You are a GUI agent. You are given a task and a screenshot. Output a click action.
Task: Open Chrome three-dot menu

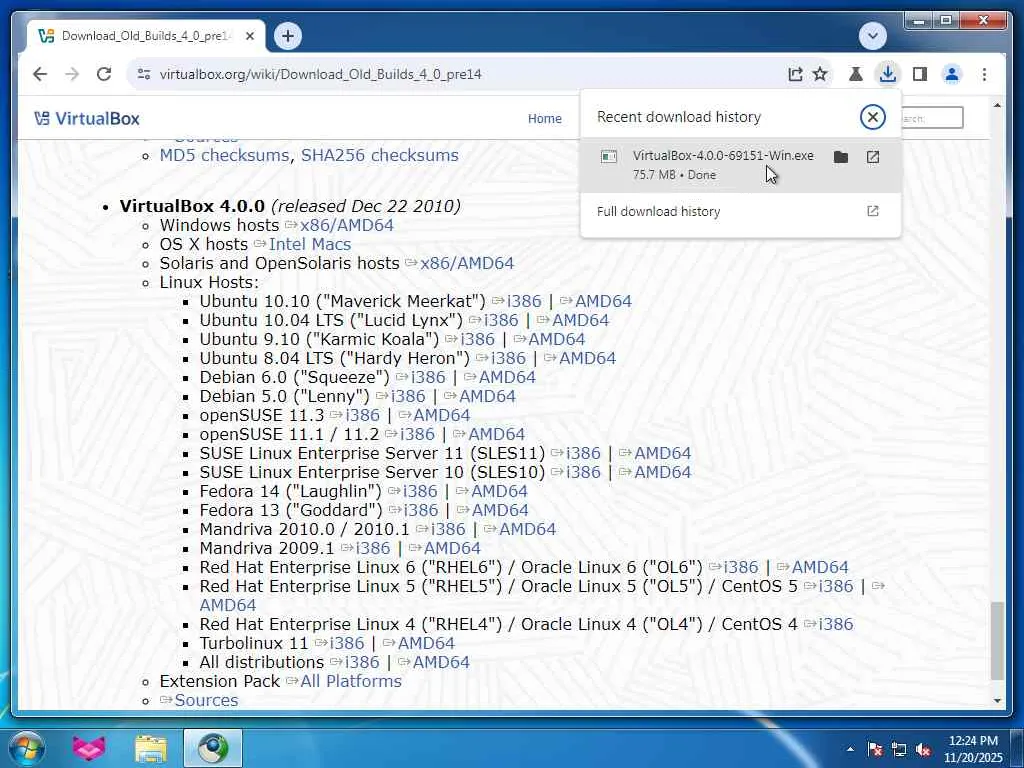coord(984,74)
